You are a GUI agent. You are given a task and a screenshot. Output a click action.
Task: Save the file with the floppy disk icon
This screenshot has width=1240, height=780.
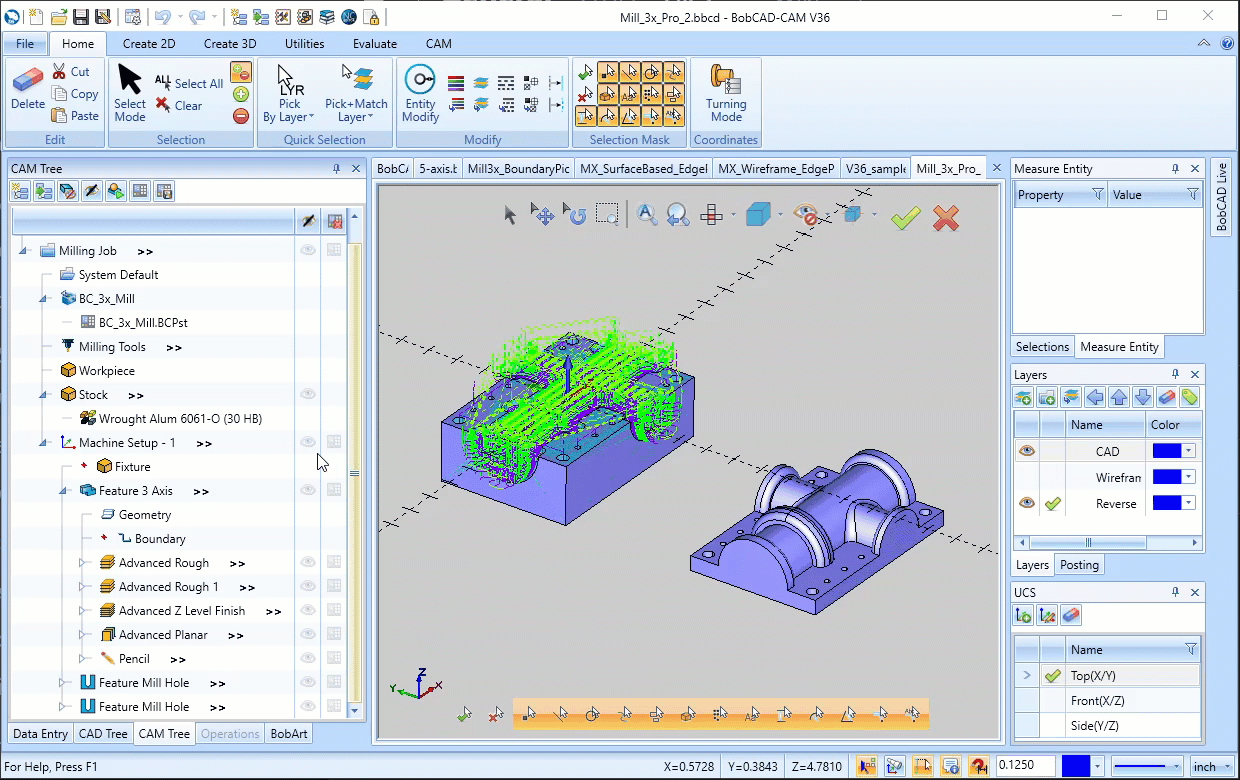click(x=82, y=16)
